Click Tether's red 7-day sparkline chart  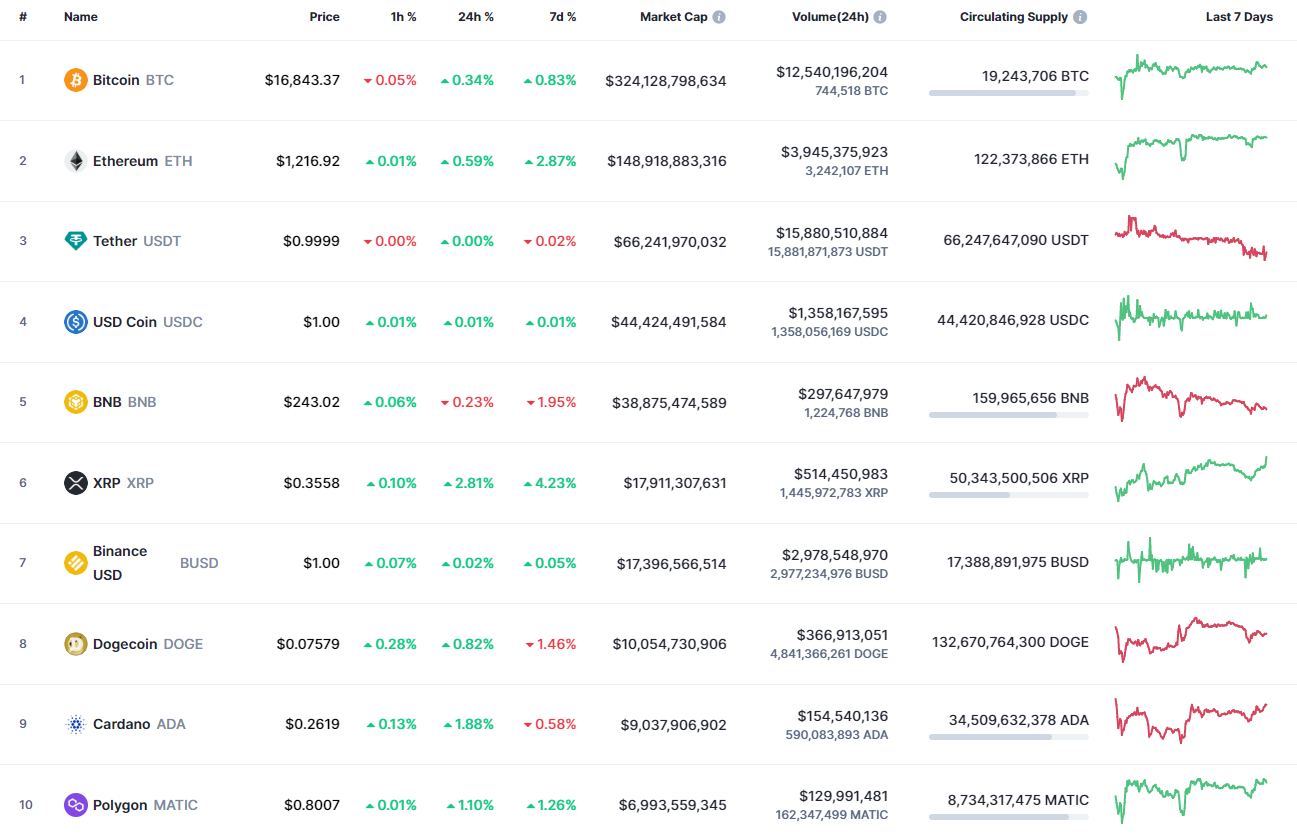point(1191,238)
